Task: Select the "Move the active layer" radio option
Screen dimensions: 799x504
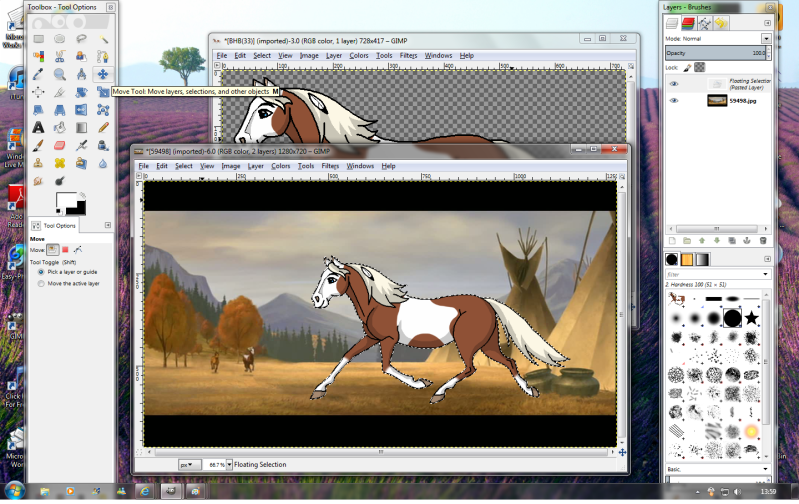Action: [x=41, y=284]
